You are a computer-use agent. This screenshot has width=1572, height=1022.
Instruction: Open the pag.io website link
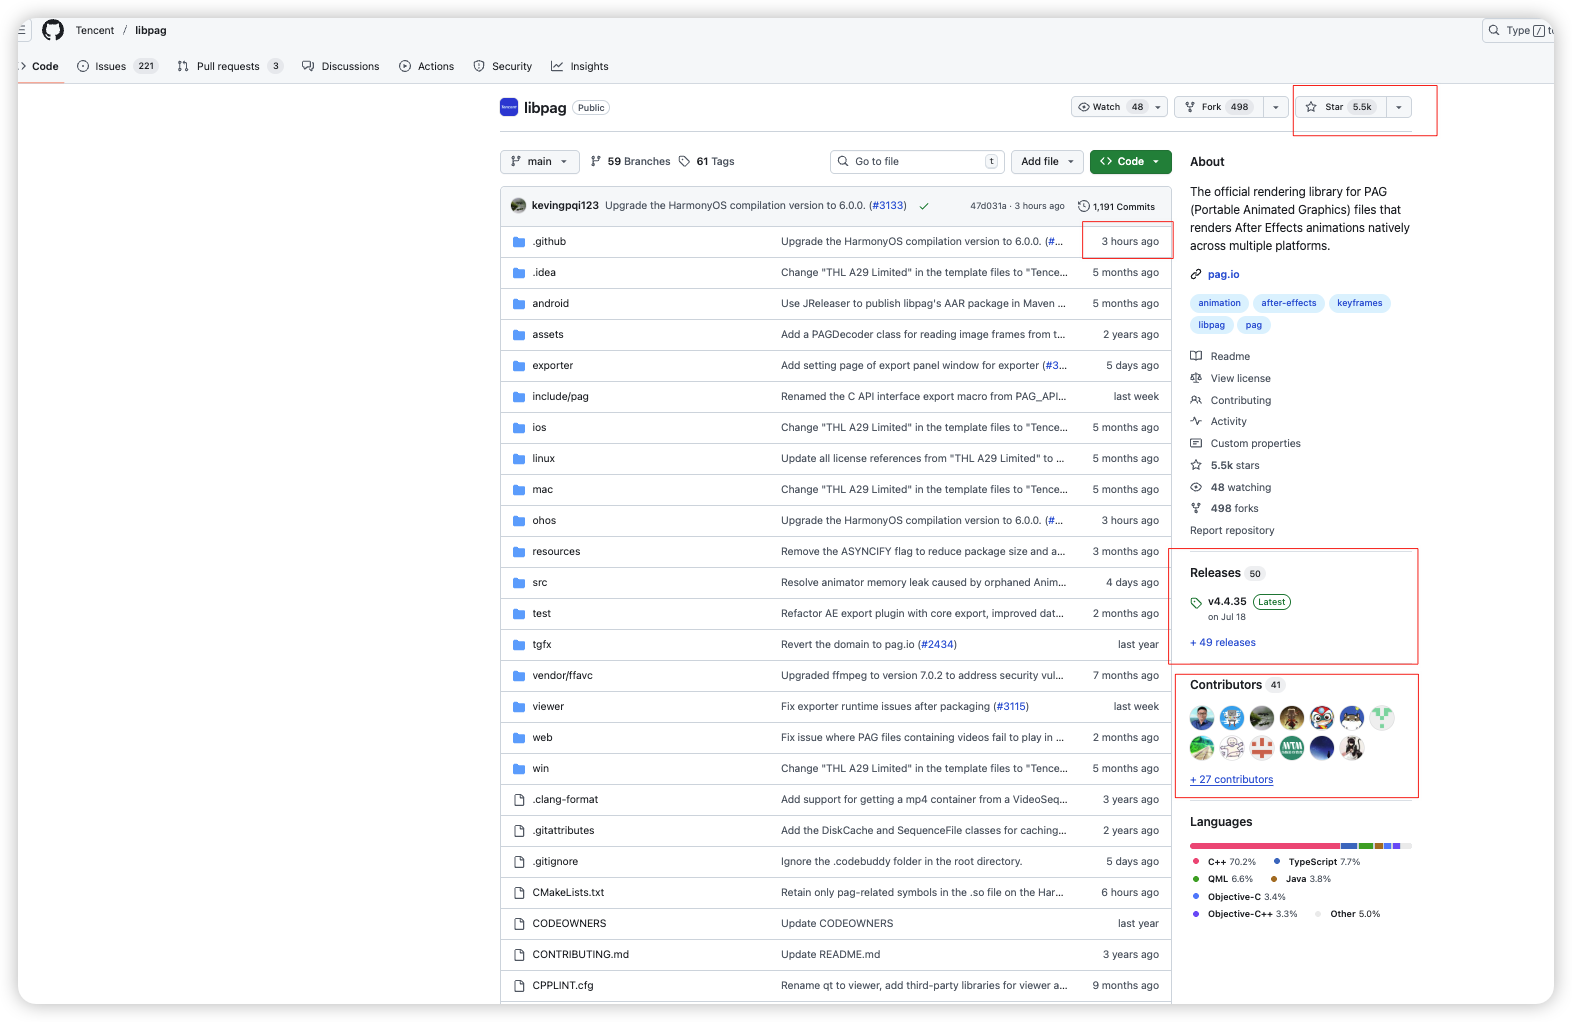[x=1223, y=275]
